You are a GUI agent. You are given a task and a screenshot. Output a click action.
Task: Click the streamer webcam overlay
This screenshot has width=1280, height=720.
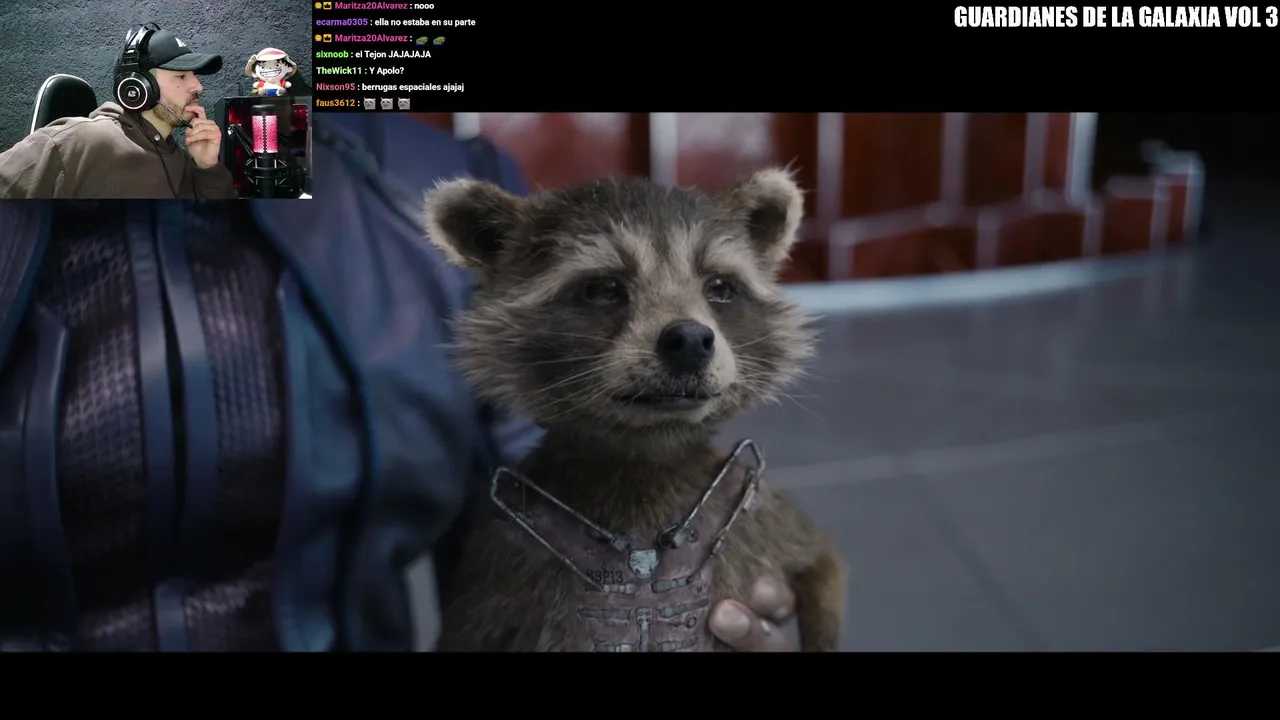click(x=156, y=99)
